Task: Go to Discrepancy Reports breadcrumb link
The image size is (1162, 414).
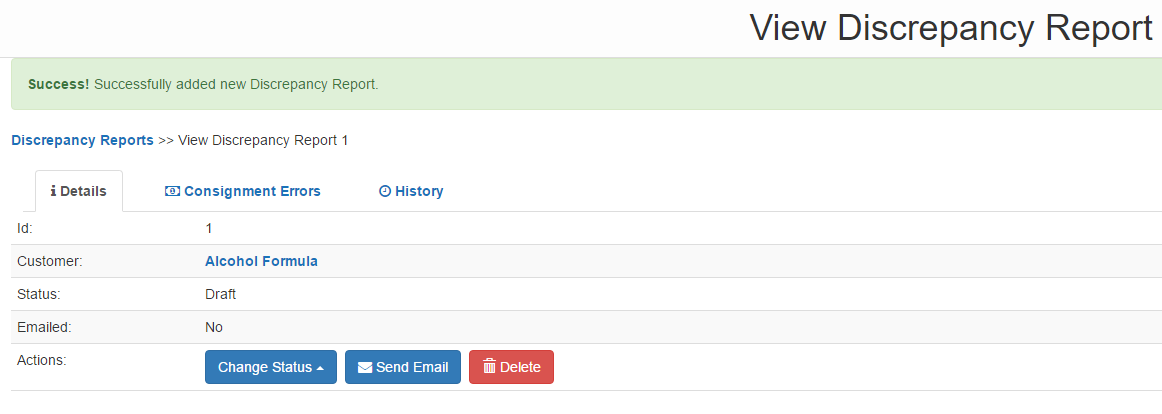Action: 82,140
